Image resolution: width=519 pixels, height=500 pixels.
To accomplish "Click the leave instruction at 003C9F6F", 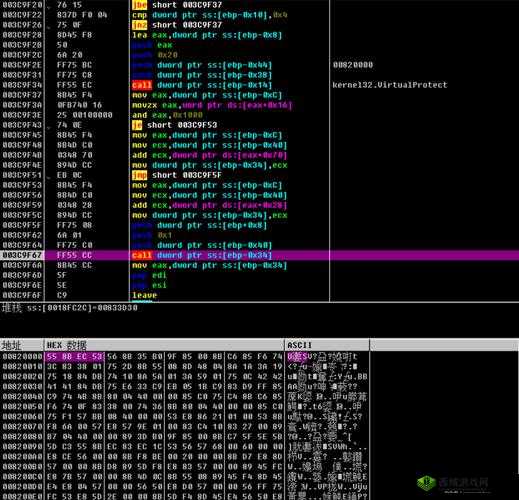I will click(x=144, y=295).
